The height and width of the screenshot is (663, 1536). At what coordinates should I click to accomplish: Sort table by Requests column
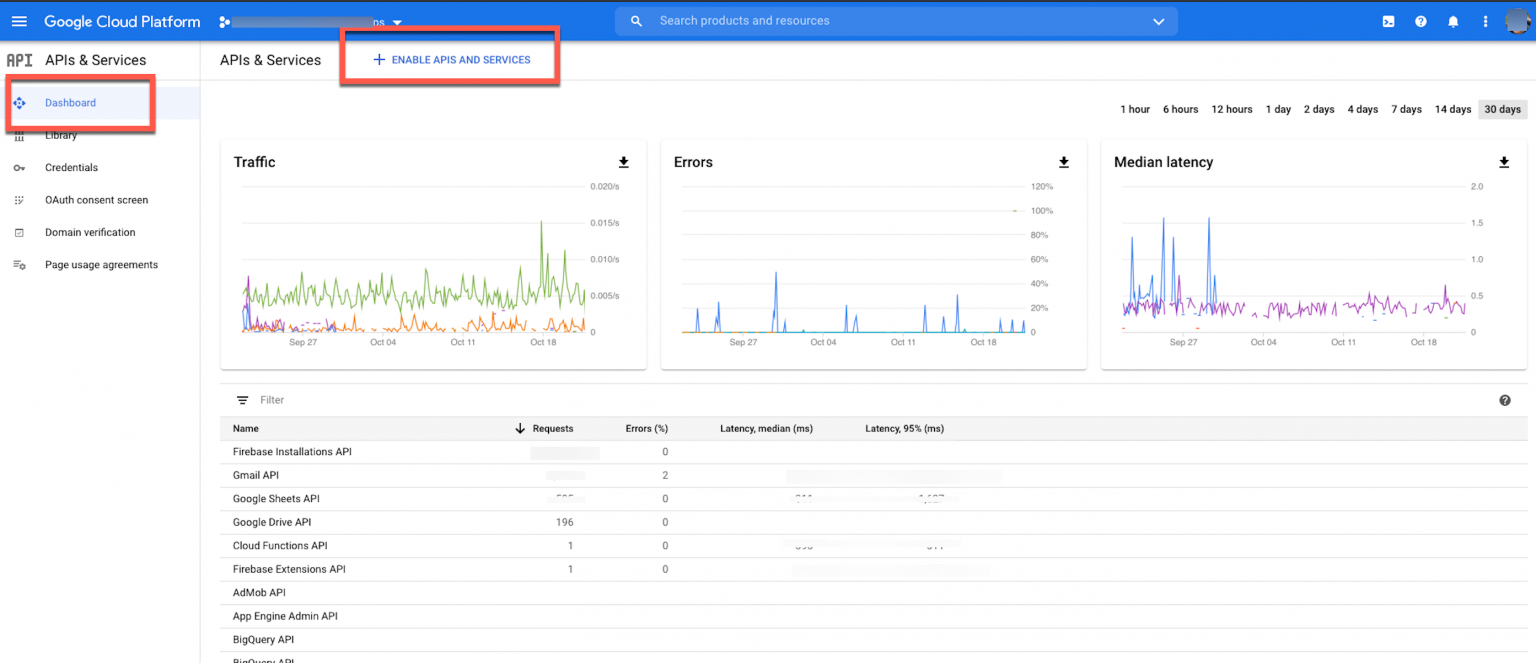point(552,428)
